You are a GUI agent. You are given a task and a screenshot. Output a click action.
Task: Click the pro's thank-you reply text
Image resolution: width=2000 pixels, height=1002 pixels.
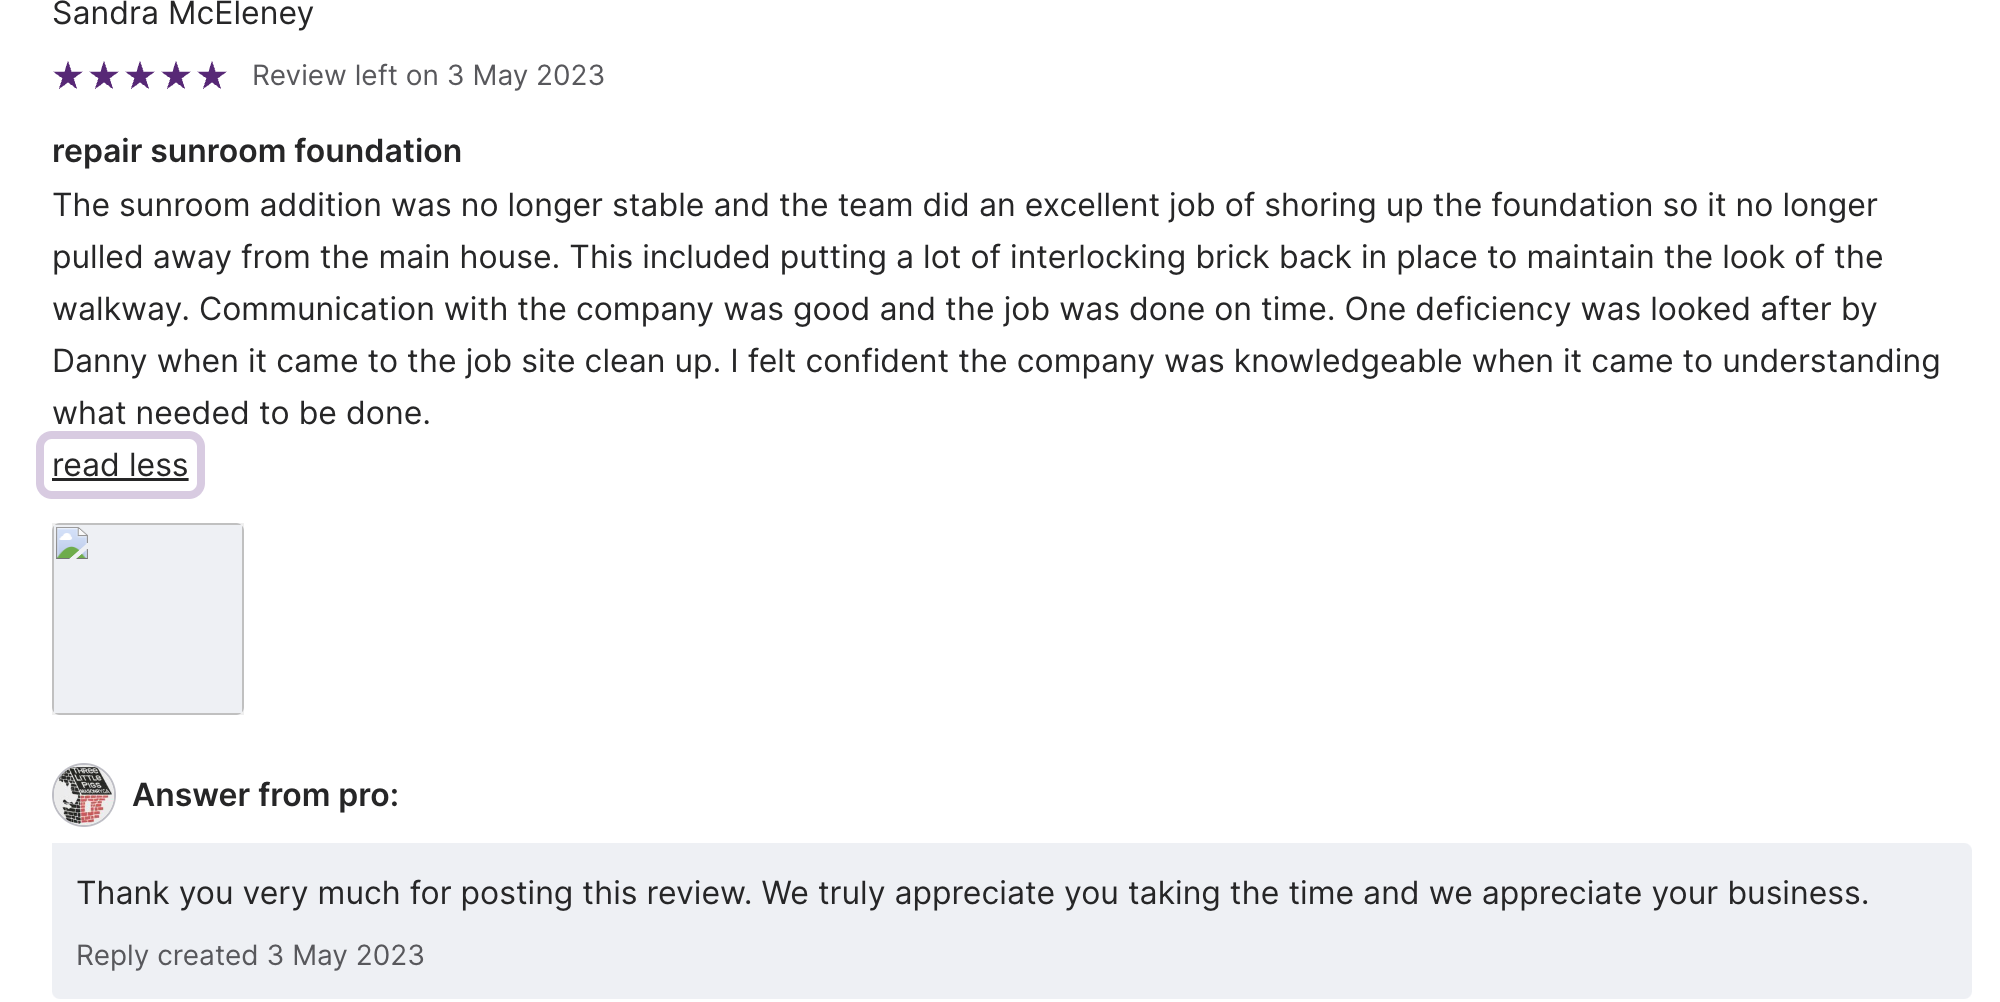972,893
